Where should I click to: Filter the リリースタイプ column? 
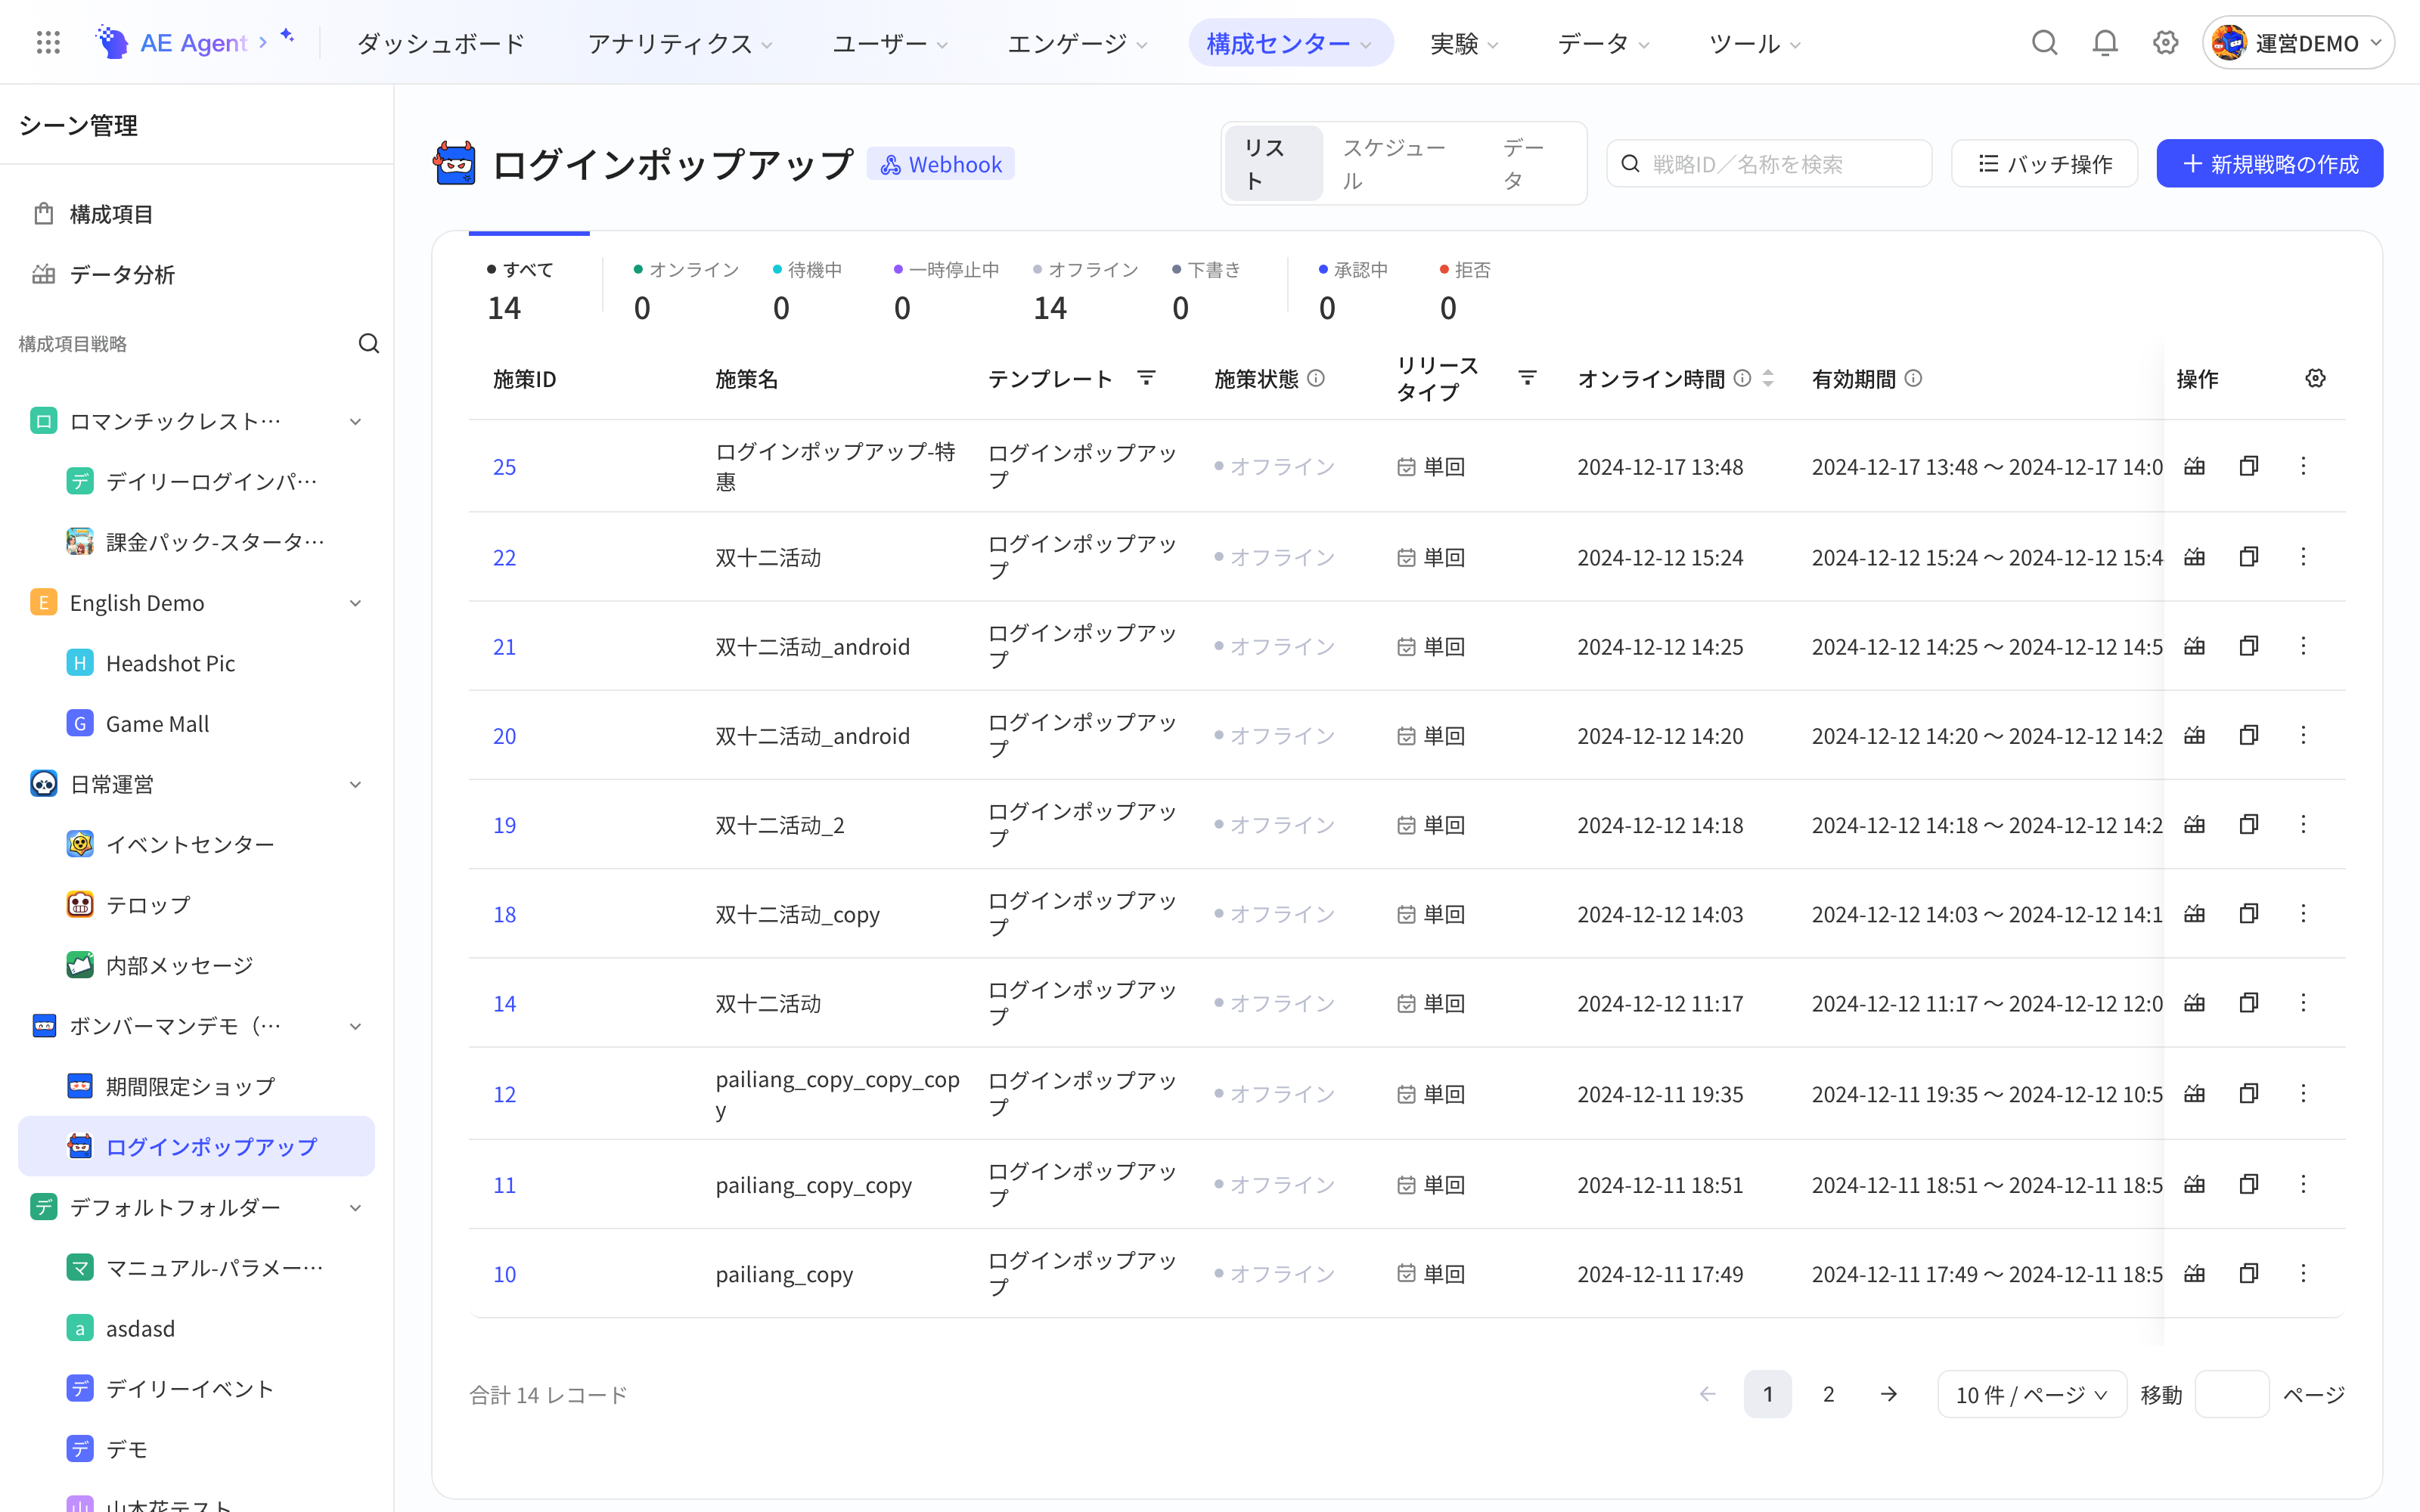pyautogui.click(x=1527, y=378)
